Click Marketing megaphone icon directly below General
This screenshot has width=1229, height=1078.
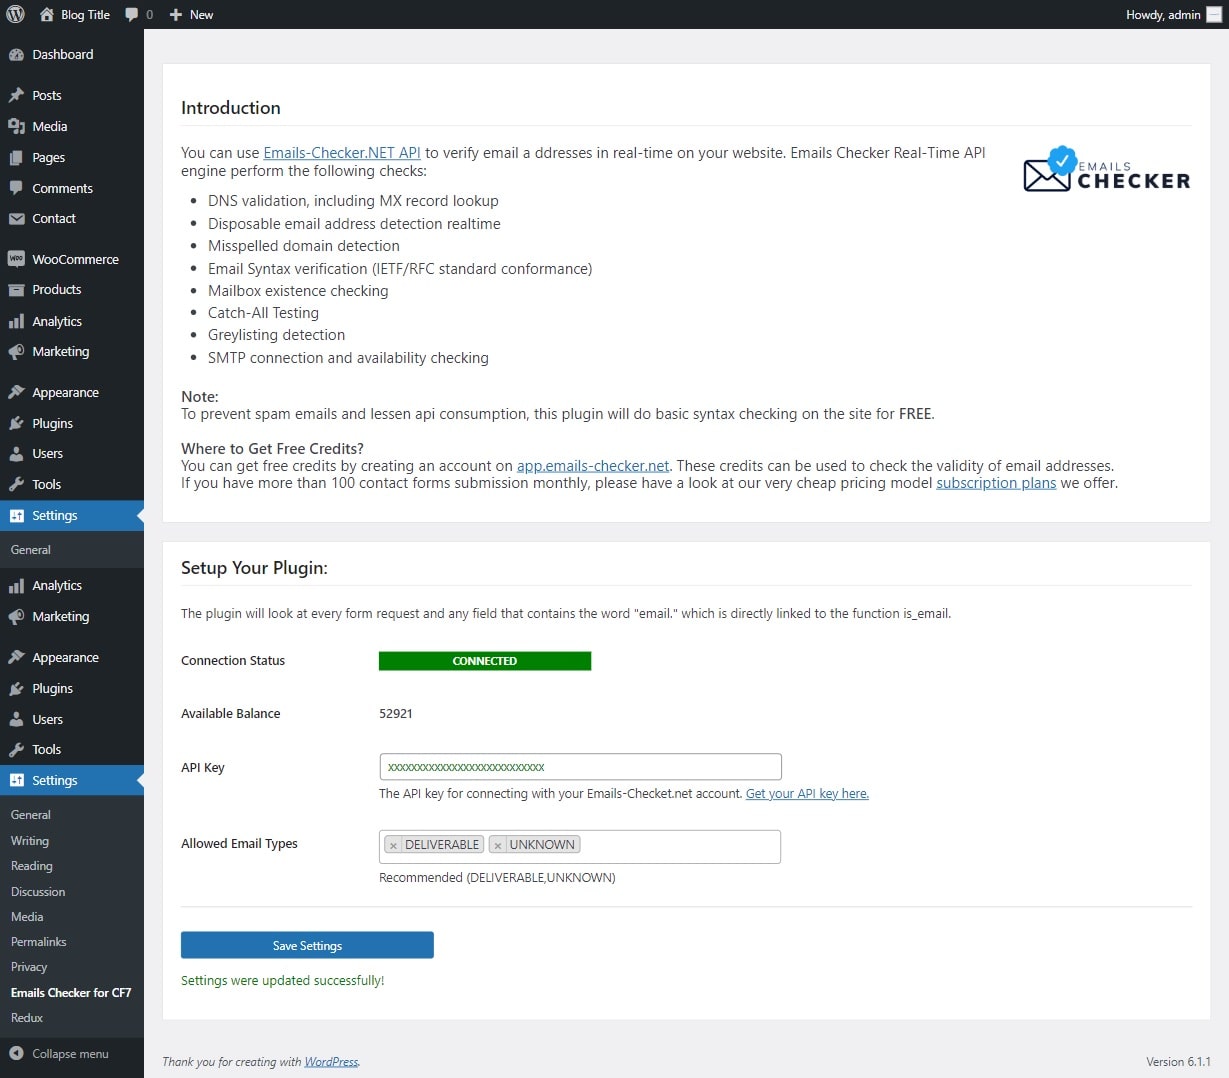(x=16, y=617)
